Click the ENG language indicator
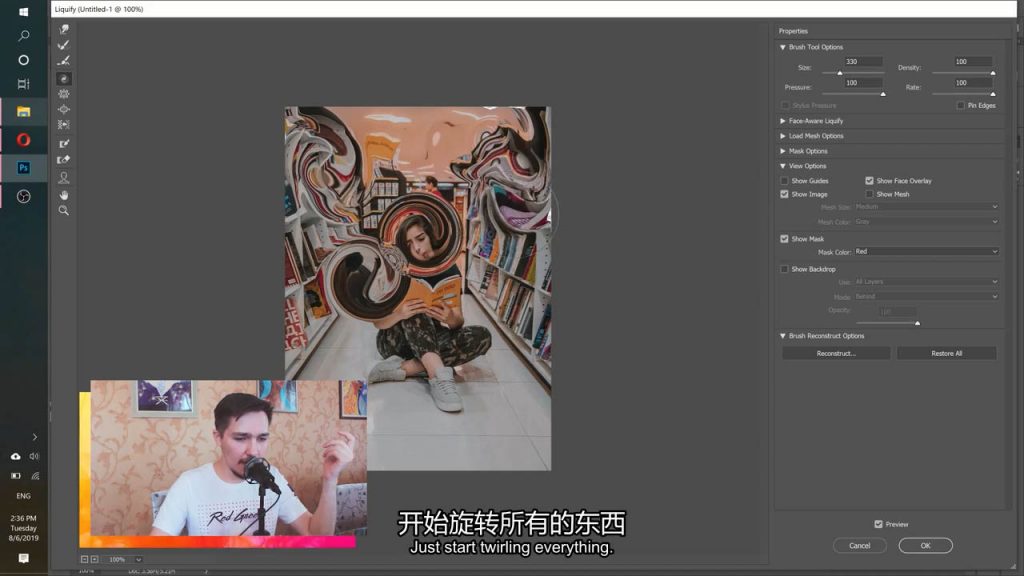 [24, 496]
